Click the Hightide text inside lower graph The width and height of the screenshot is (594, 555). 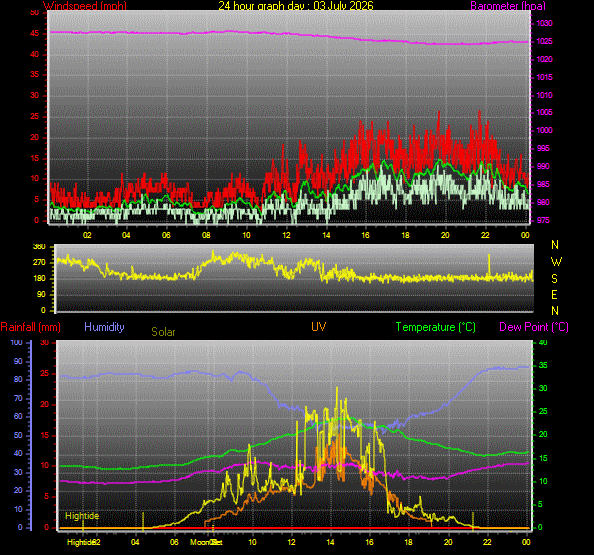point(82,516)
